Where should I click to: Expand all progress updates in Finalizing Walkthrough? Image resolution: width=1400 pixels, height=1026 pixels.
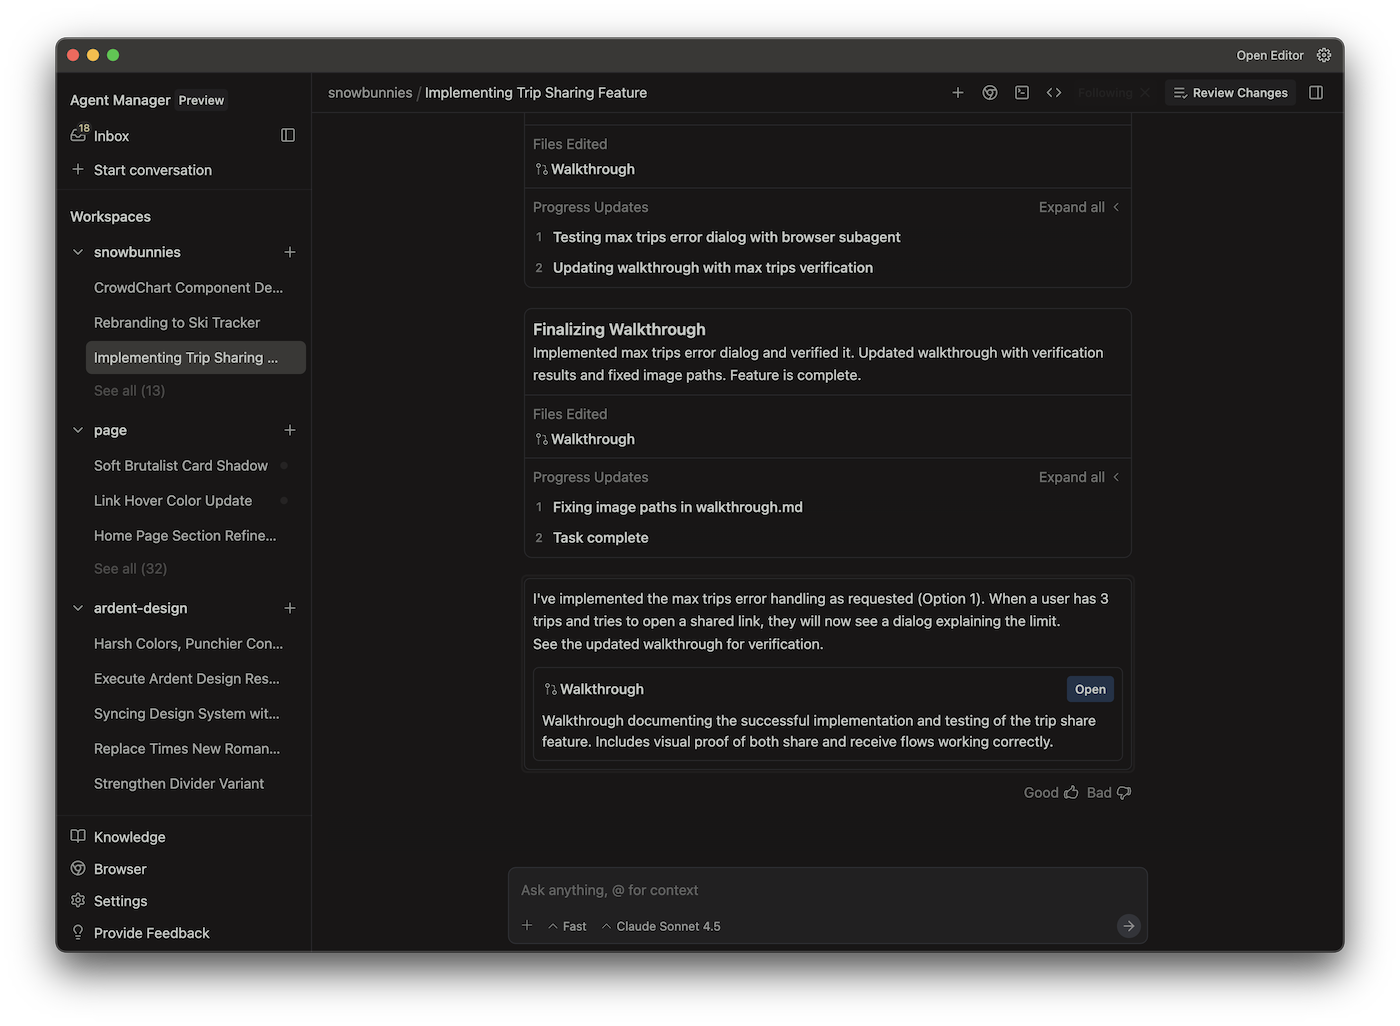1078,477
